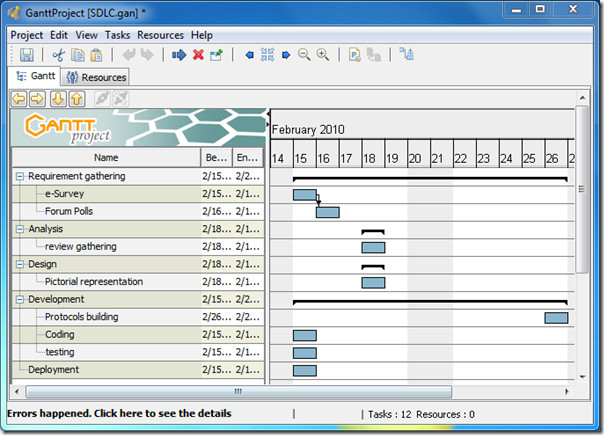Click the review gathering bar in chart
The height and width of the screenshot is (435, 604).
373,247
